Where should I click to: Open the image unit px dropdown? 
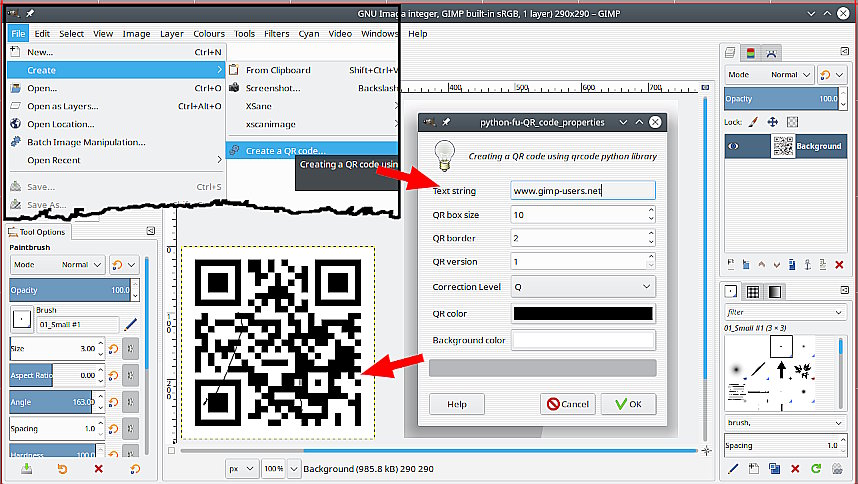pos(241,469)
